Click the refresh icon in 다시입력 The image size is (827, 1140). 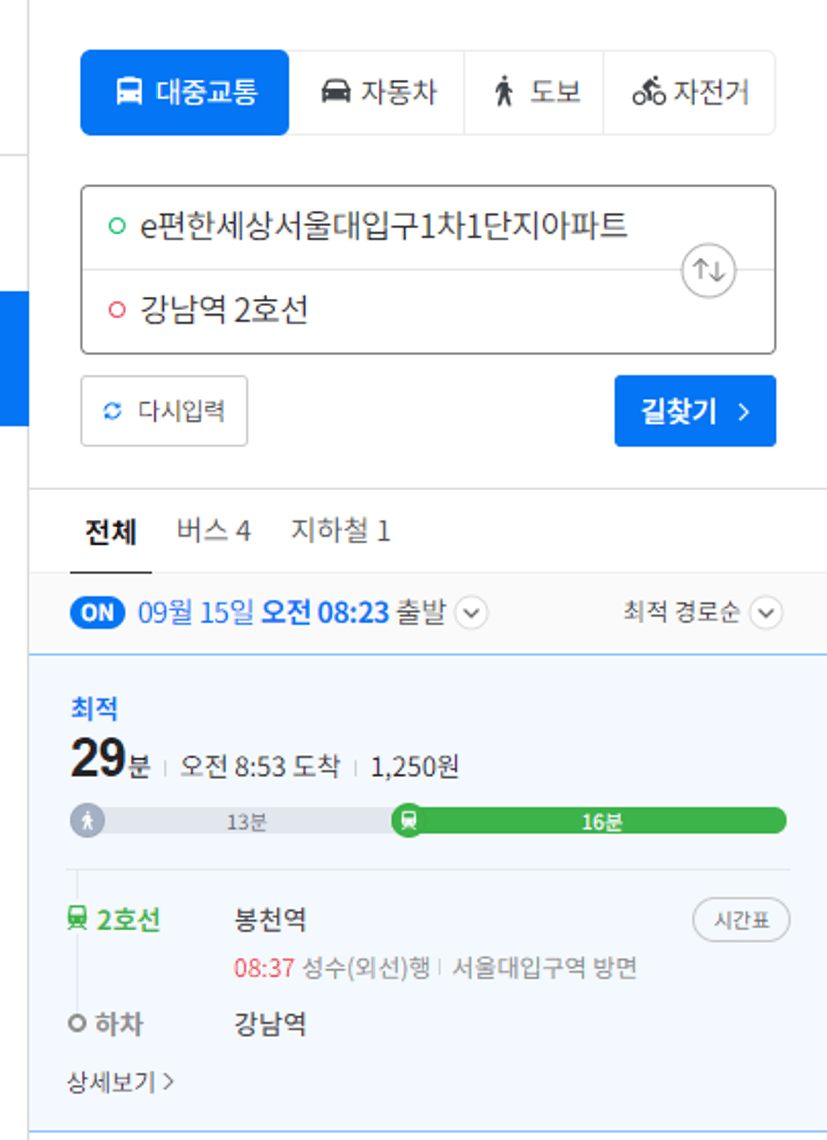pos(112,411)
